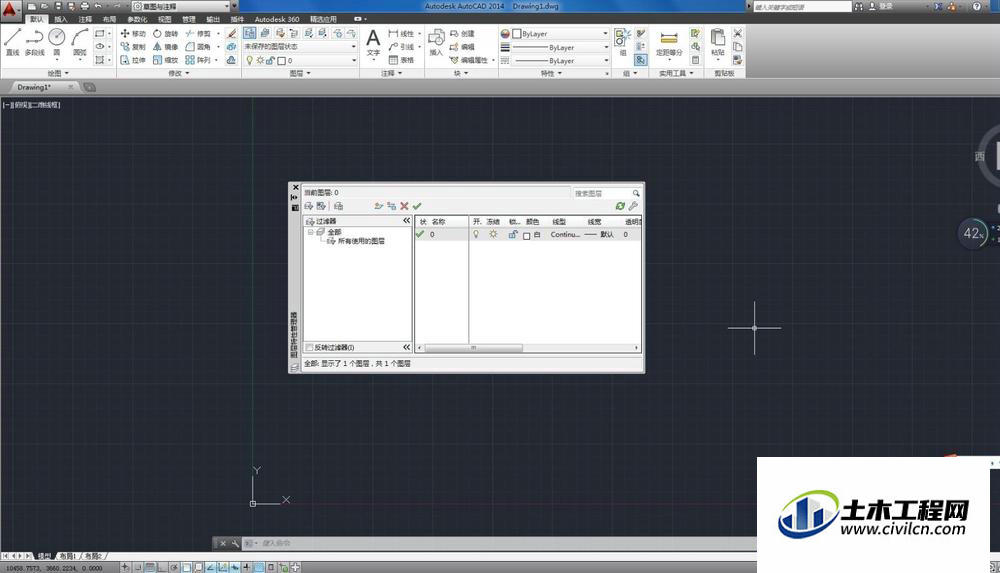
Task: Switch to the 注释 ribbon tab
Action: coord(85,19)
